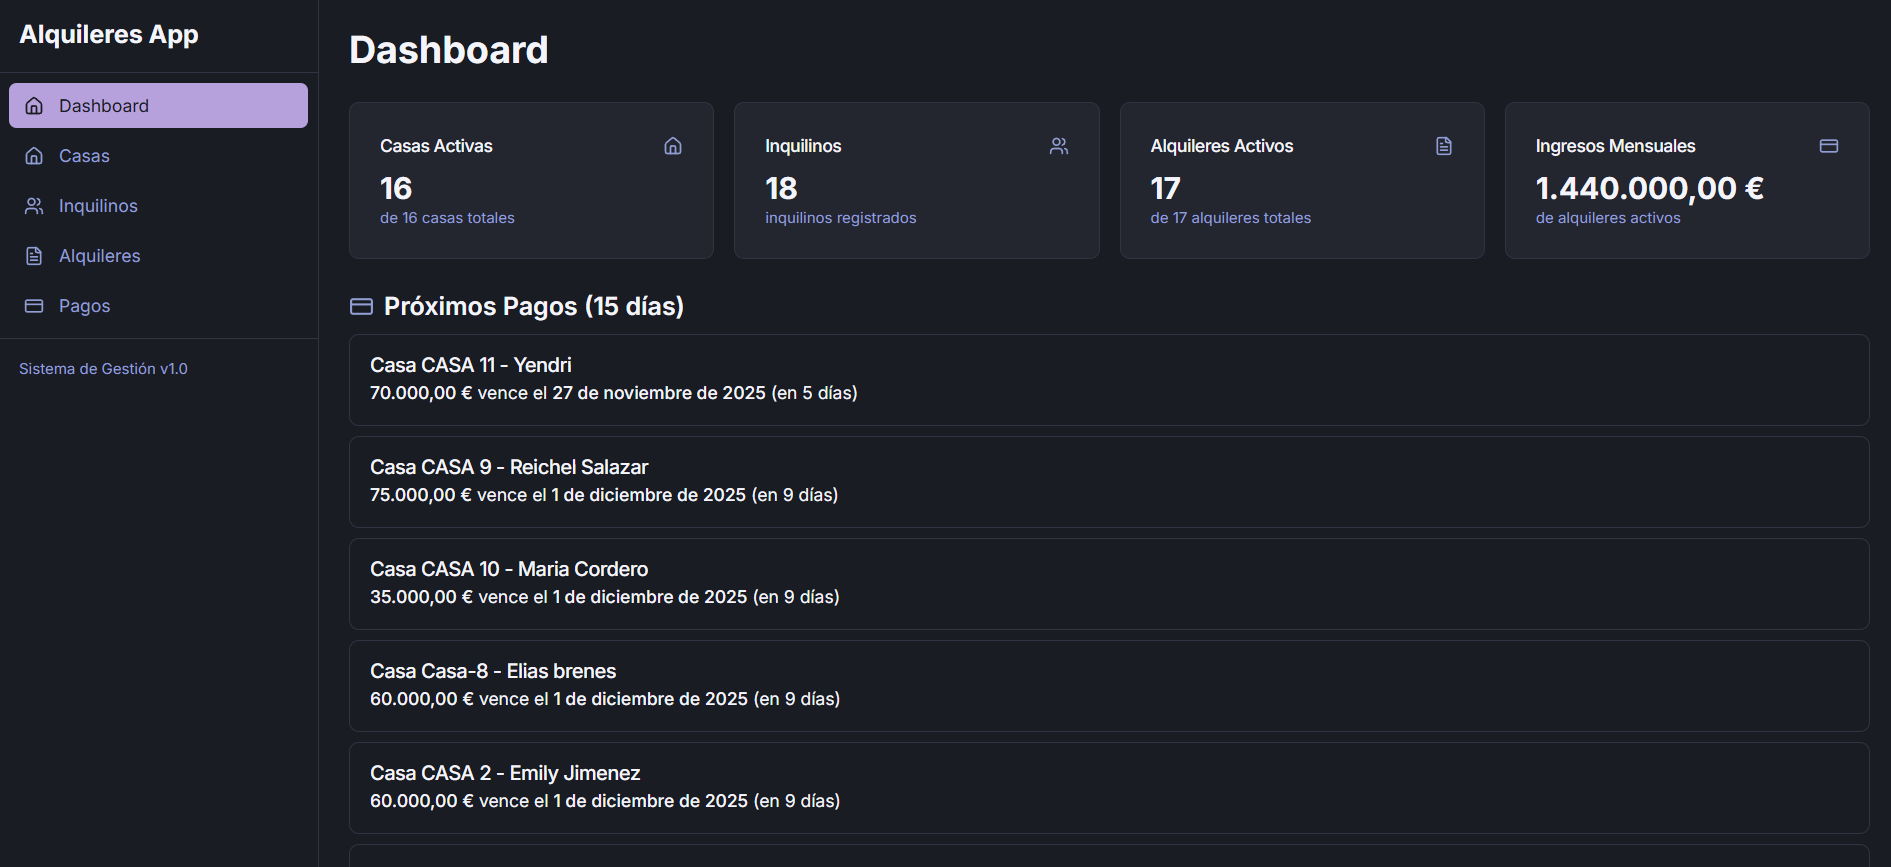Click the 'de alquileres activos' text
1891x867 pixels.
click(x=1608, y=218)
